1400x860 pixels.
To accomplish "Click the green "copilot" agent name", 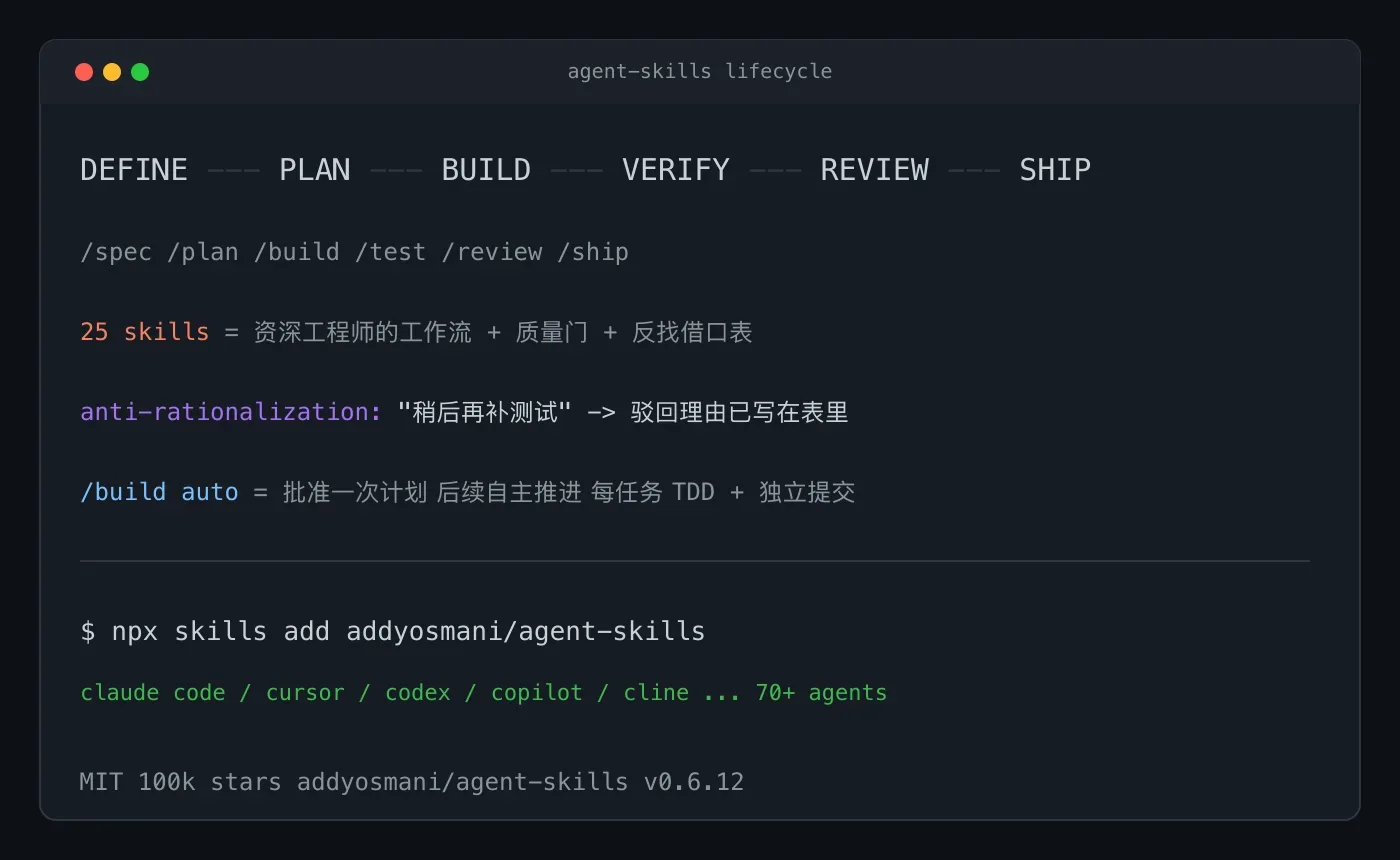I will [537, 692].
